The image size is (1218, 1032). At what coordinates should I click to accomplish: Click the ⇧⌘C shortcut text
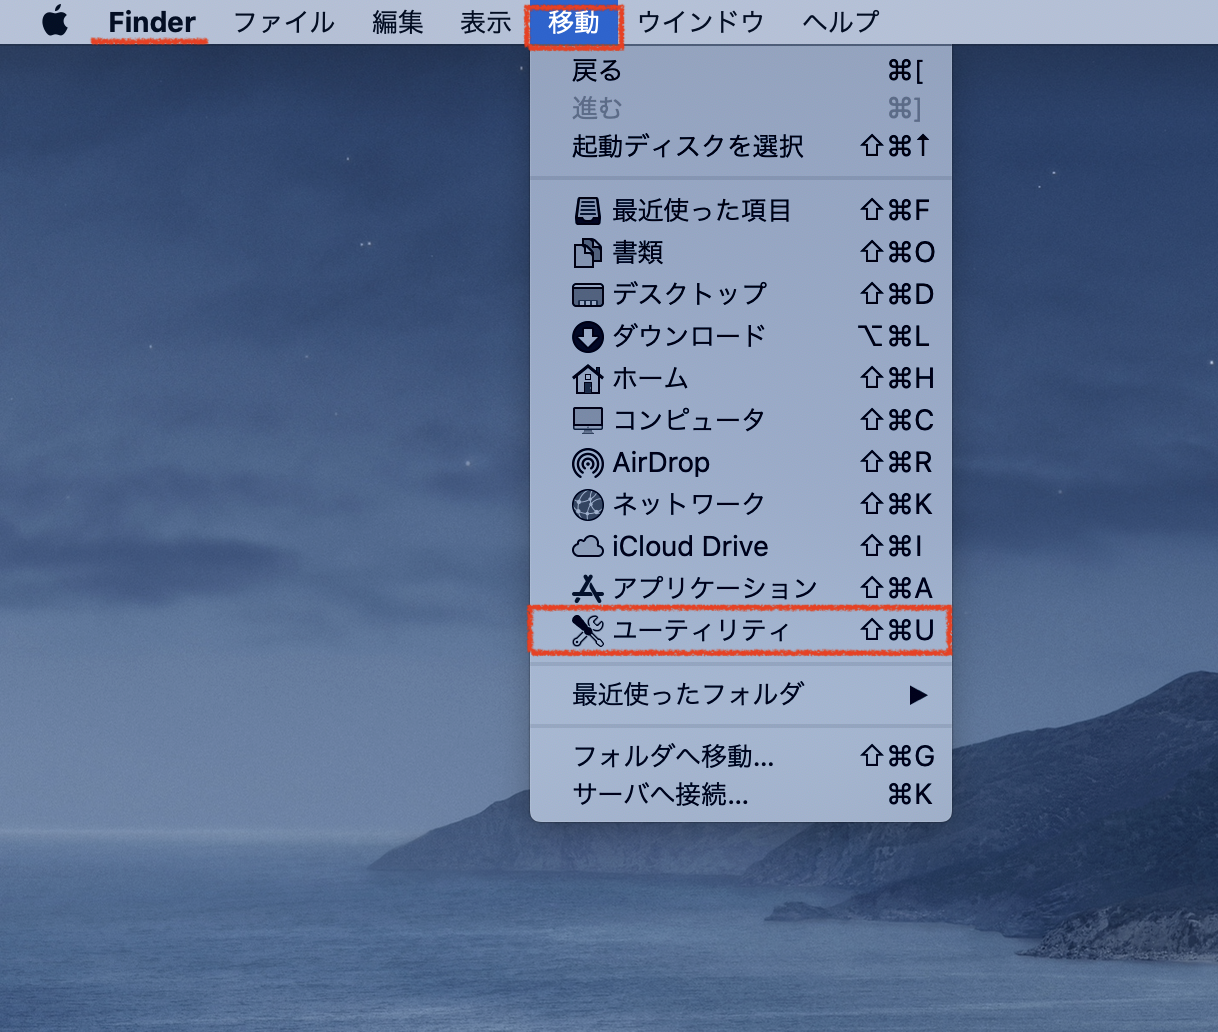tap(897, 421)
